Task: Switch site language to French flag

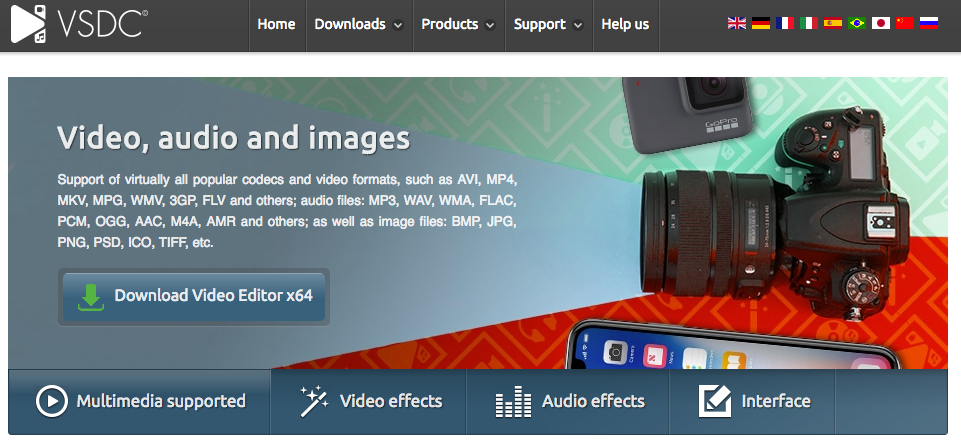Action: [x=784, y=23]
